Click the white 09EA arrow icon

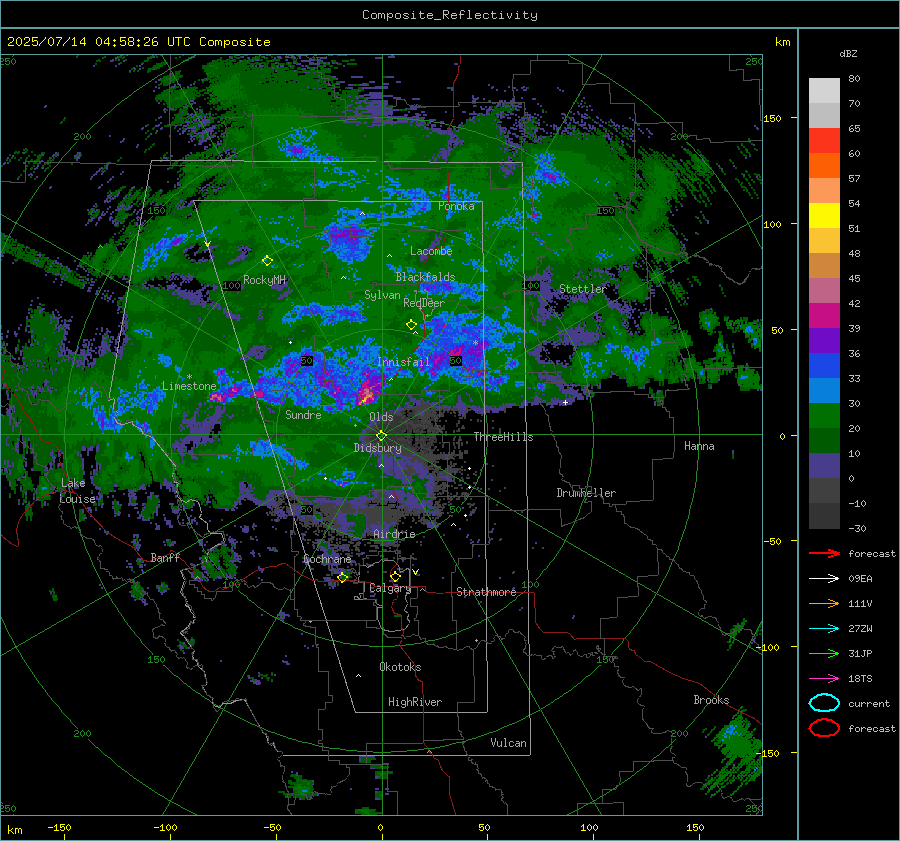[x=824, y=579]
